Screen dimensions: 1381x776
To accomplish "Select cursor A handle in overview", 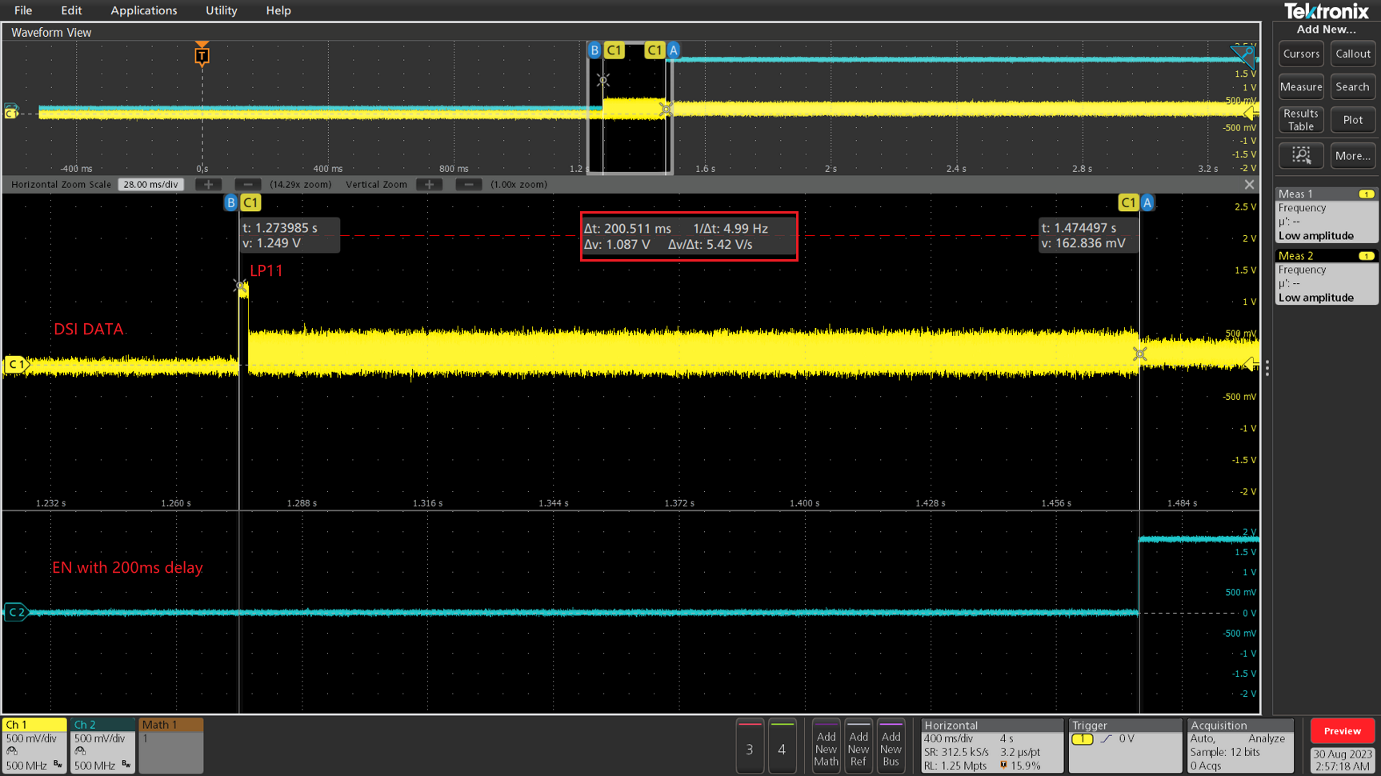I will point(673,50).
